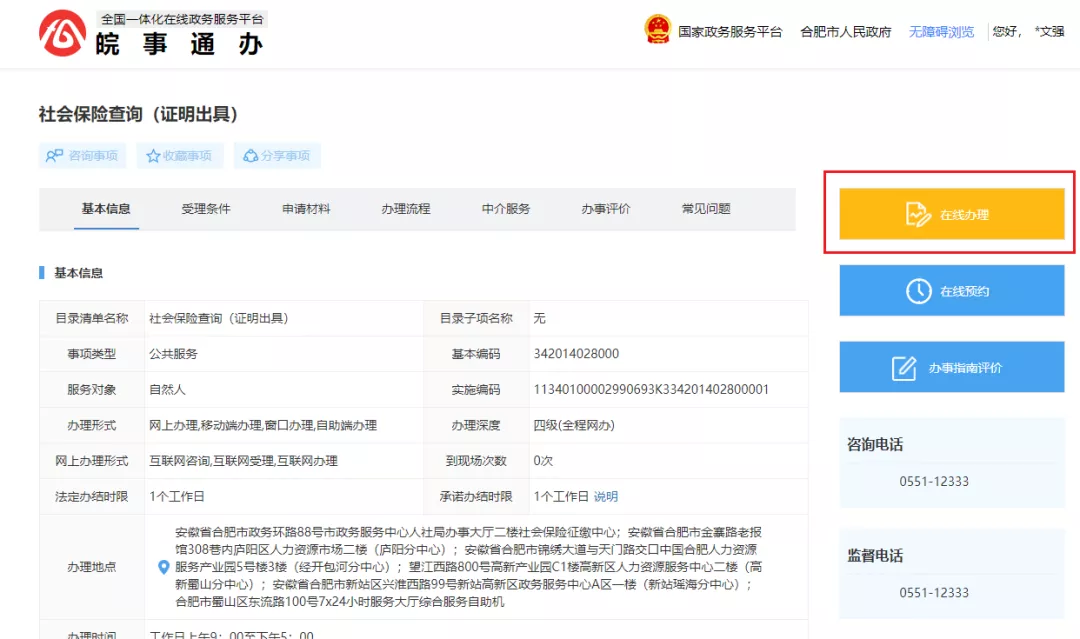Click the 在线办理 online processing button
The image size is (1080, 639).
951,214
